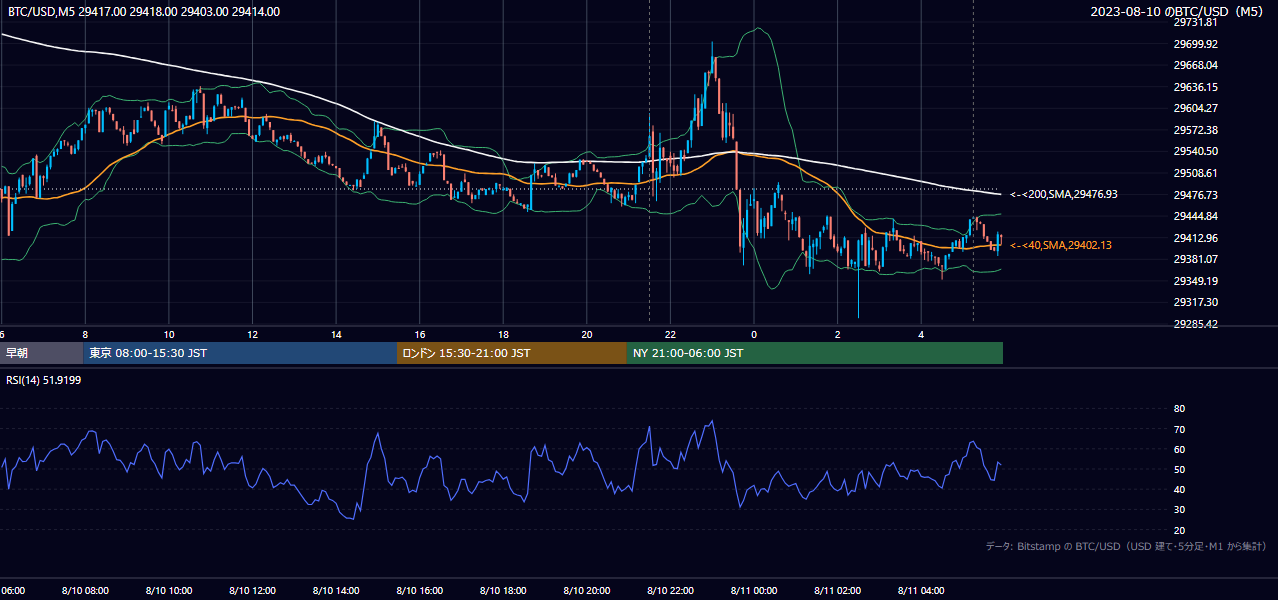Viewport: 1278px width, 600px height.
Task: Click the '8/10 12:00' bottom time label
Action: (x=252, y=591)
